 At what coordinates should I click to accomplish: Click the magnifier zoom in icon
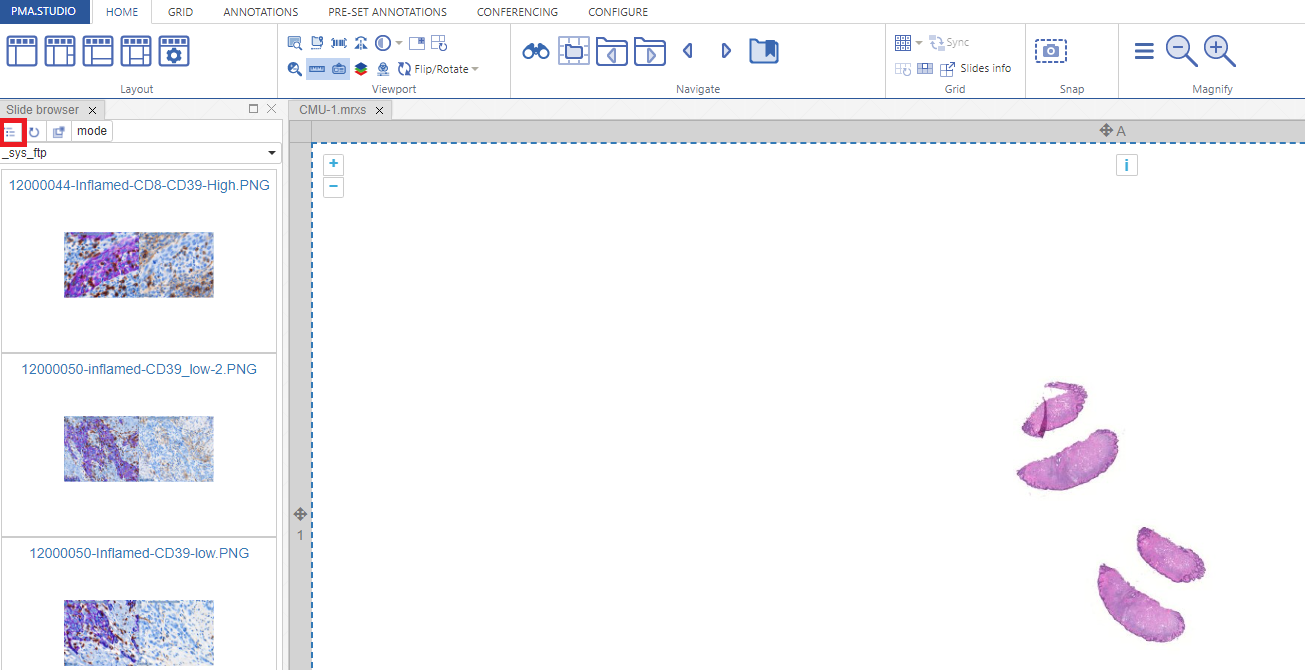(1220, 51)
